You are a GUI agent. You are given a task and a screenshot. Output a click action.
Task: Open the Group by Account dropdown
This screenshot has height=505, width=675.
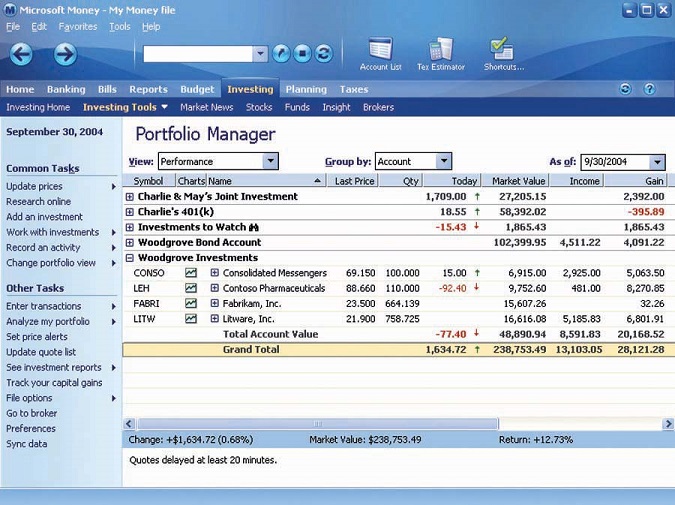443,161
